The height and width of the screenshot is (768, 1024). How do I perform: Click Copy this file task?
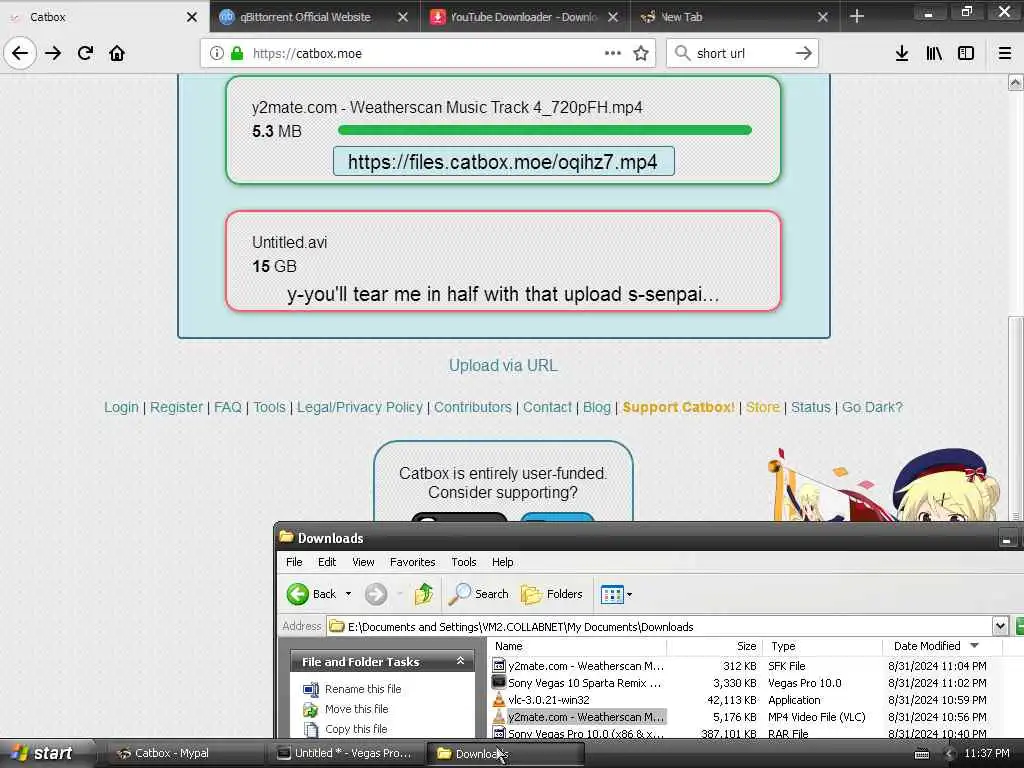click(x=356, y=729)
